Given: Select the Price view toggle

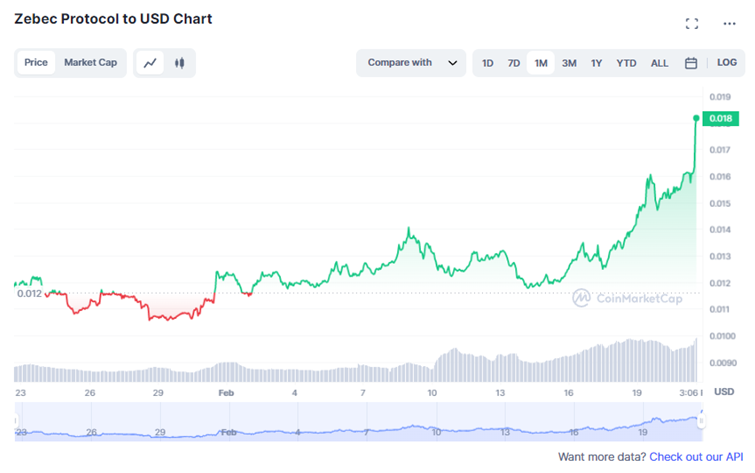Looking at the screenshot, I should (36, 63).
